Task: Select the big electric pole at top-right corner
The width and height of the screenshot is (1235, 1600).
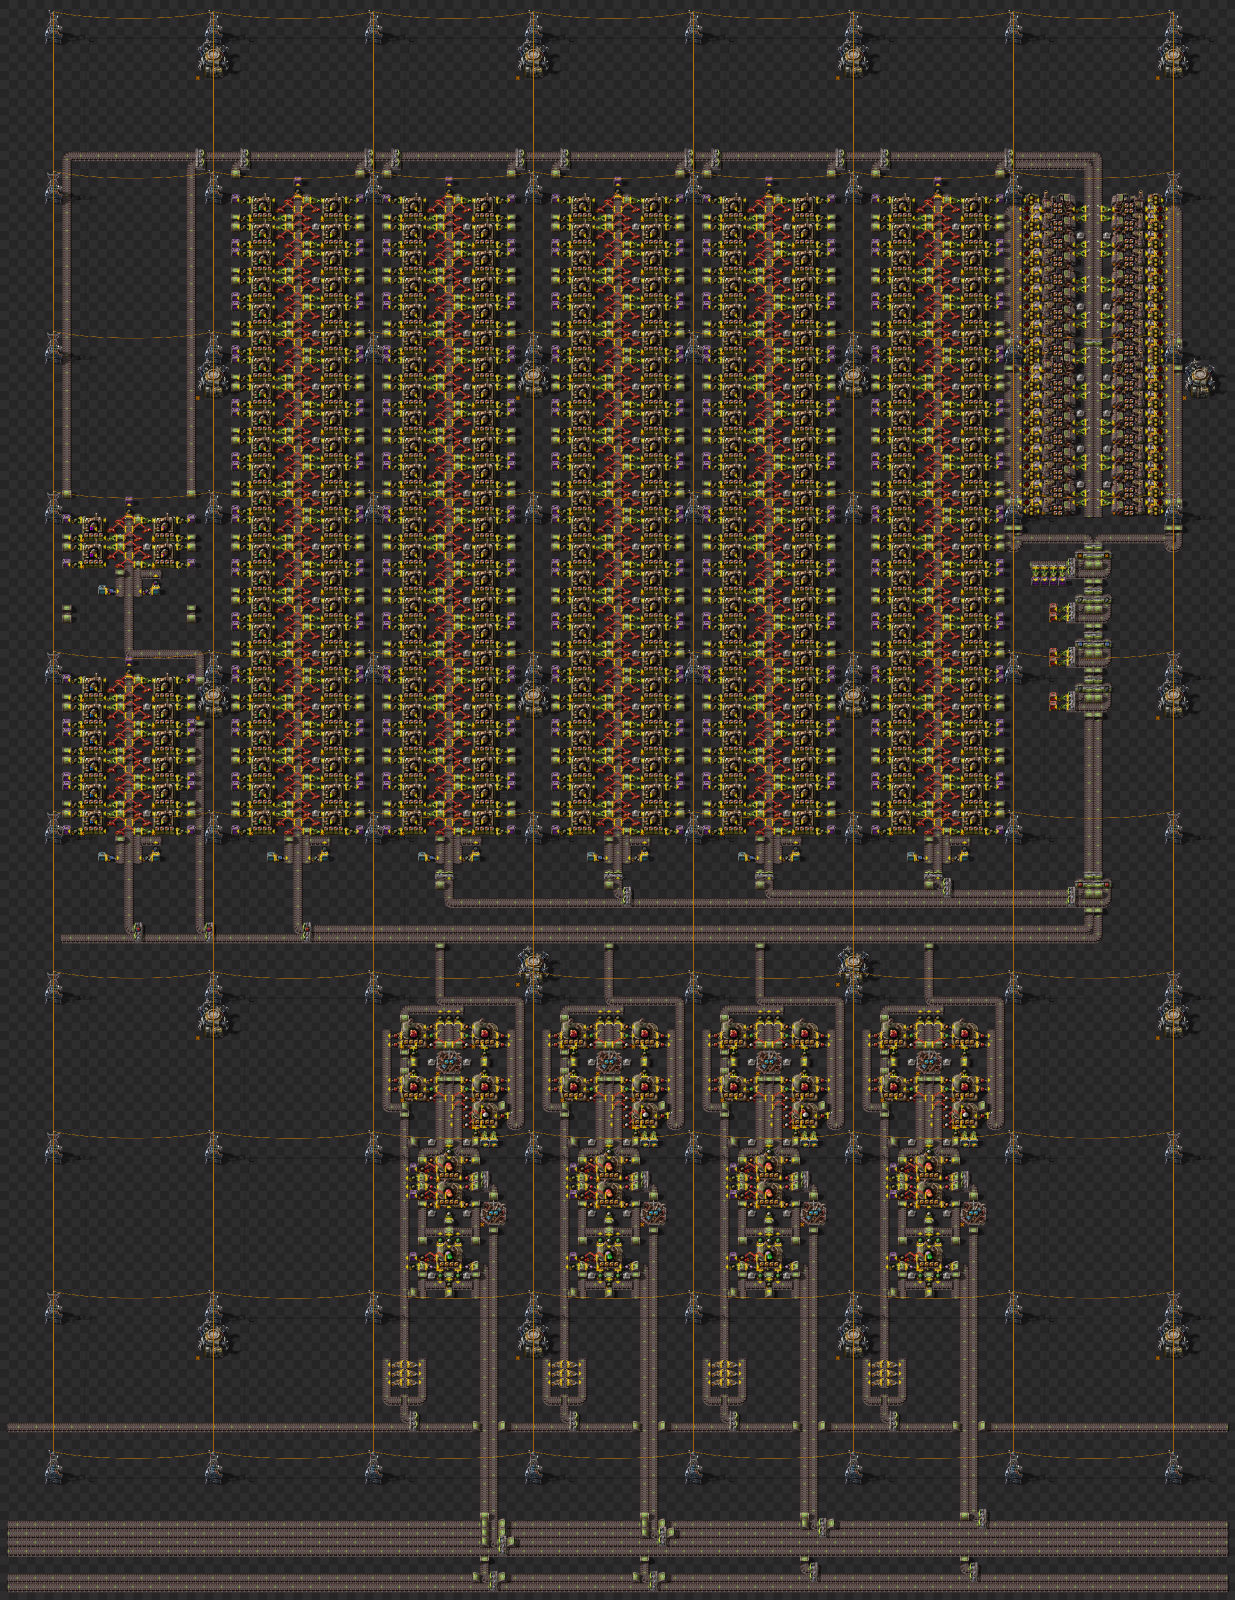Action: 1173,29
